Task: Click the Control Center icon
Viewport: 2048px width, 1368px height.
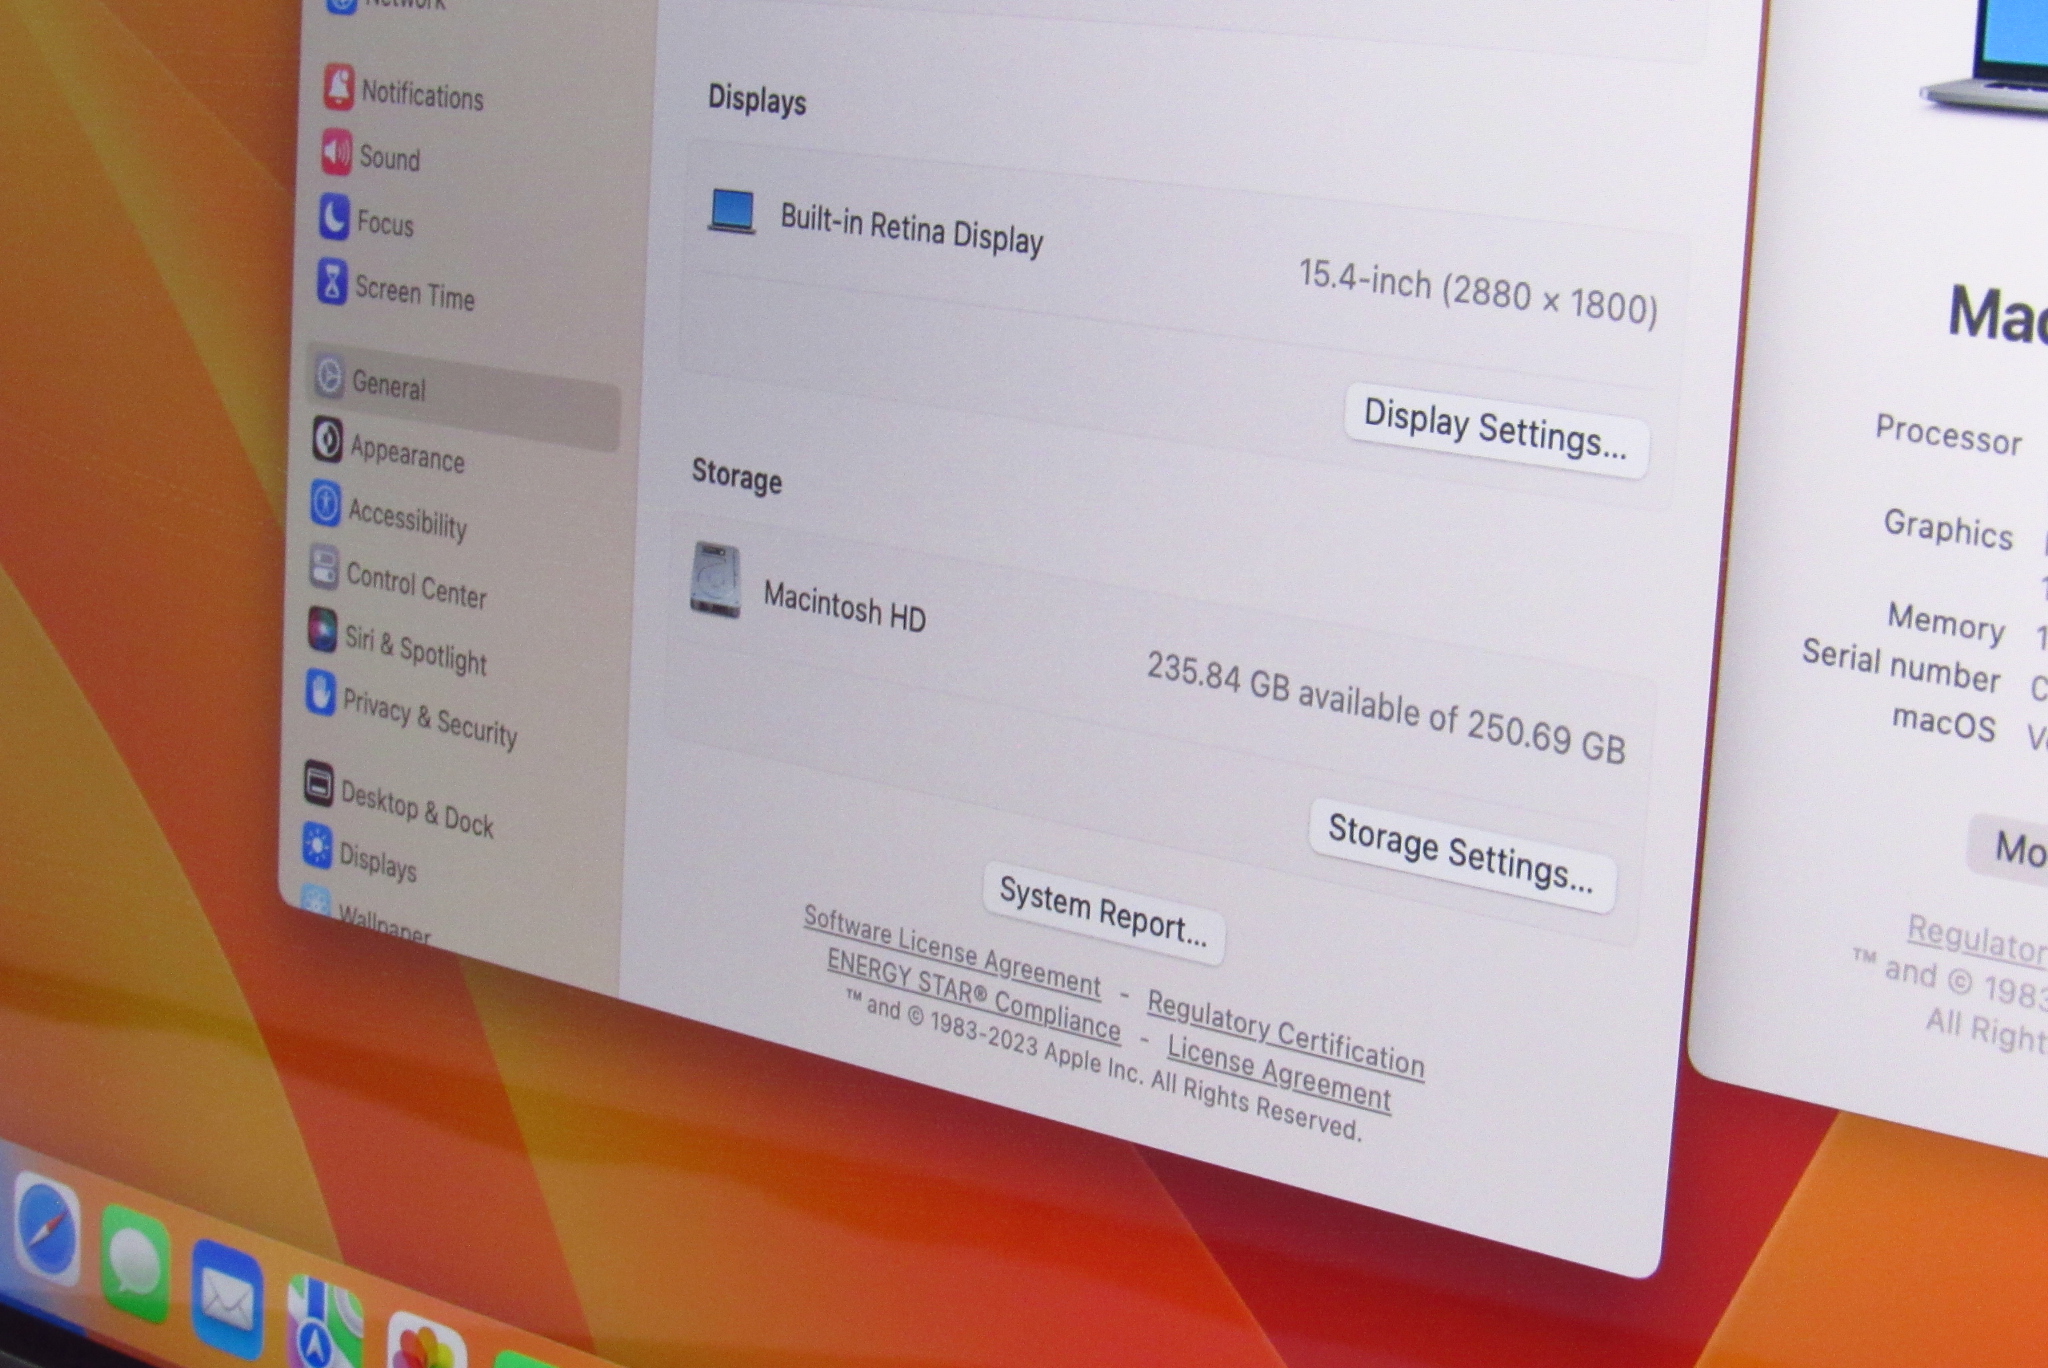Action: click(323, 567)
